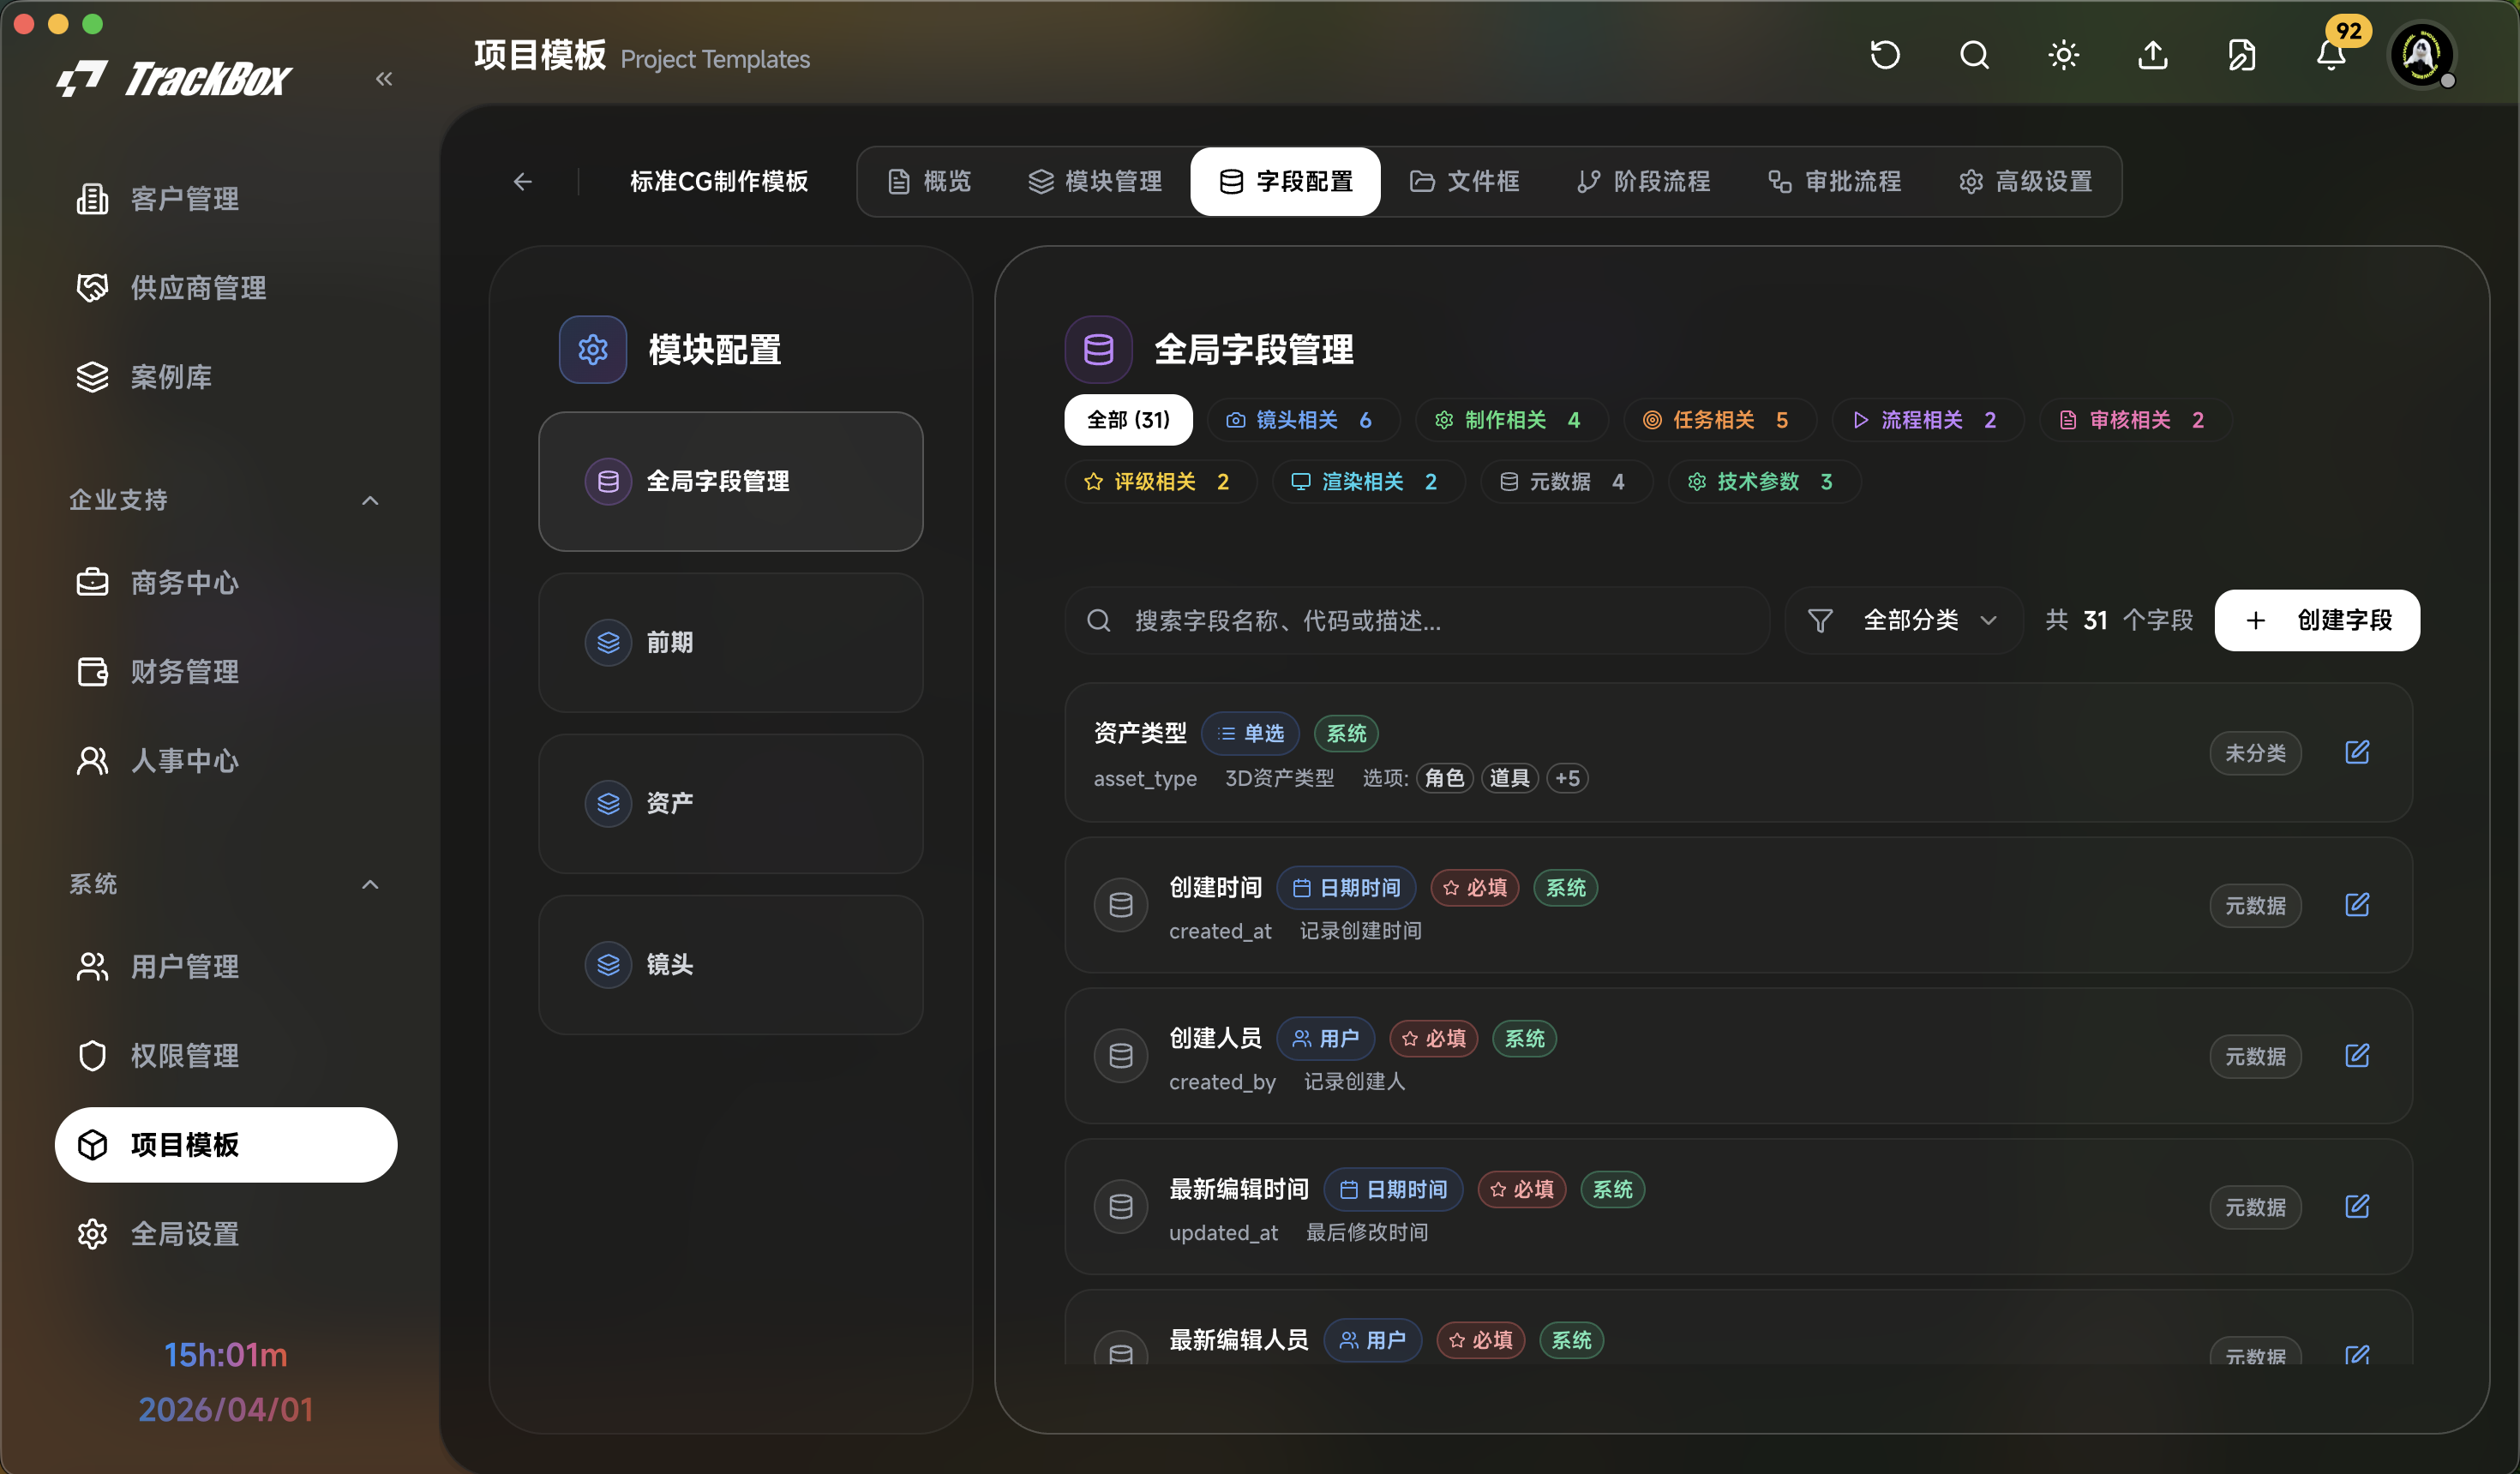Edit the 创建人员 field

[2357, 1055]
